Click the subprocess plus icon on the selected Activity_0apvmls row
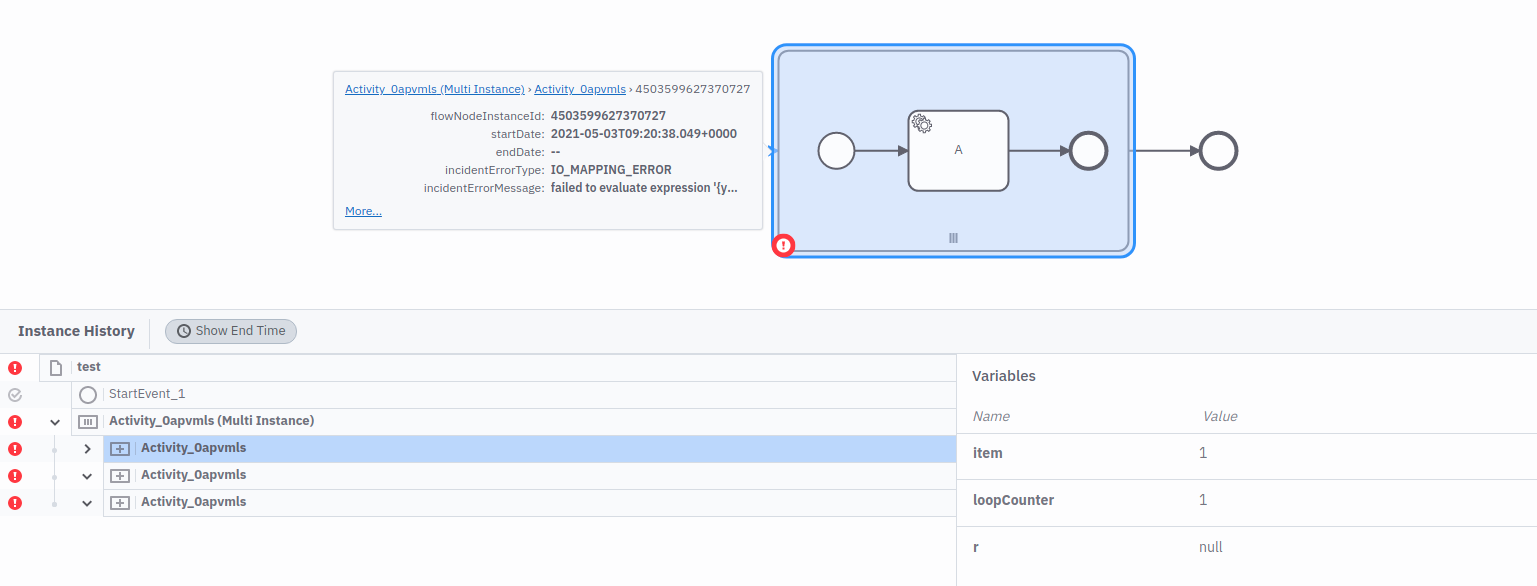 pyautogui.click(x=119, y=448)
